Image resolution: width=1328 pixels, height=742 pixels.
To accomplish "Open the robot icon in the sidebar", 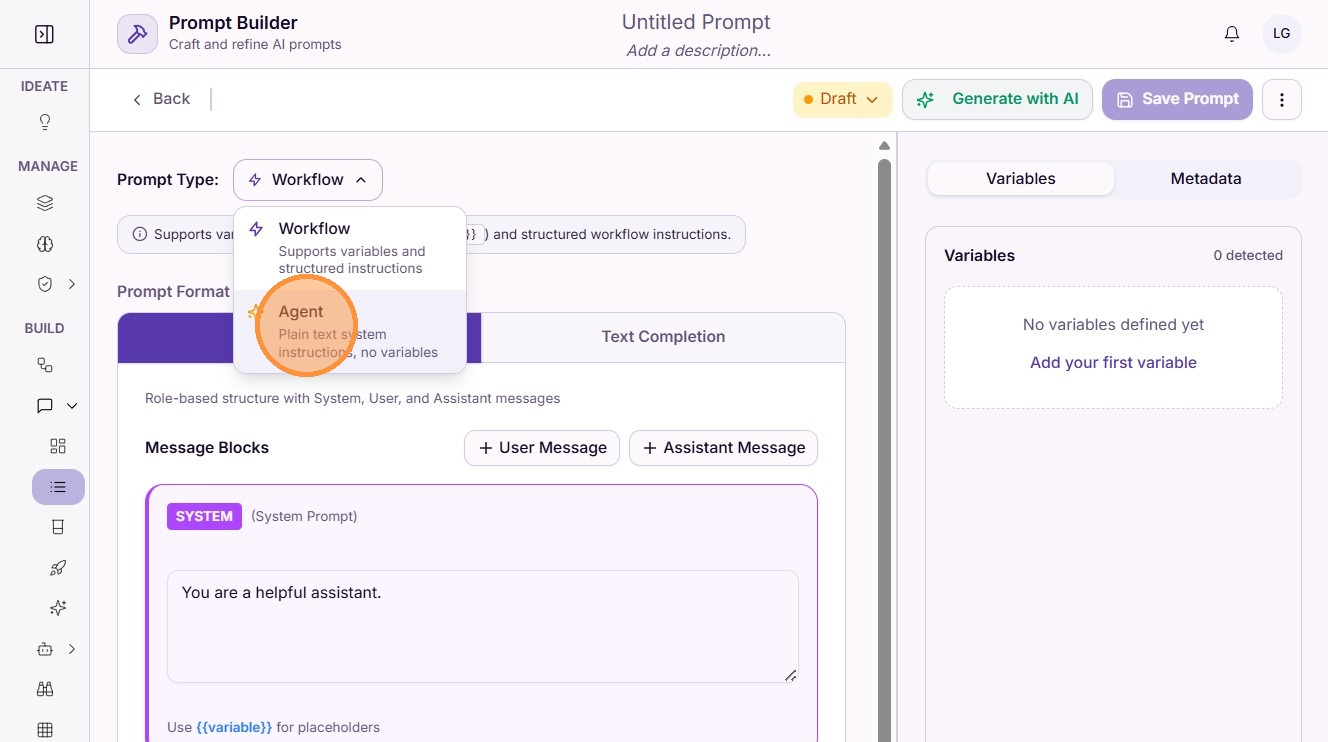I will point(45,649).
